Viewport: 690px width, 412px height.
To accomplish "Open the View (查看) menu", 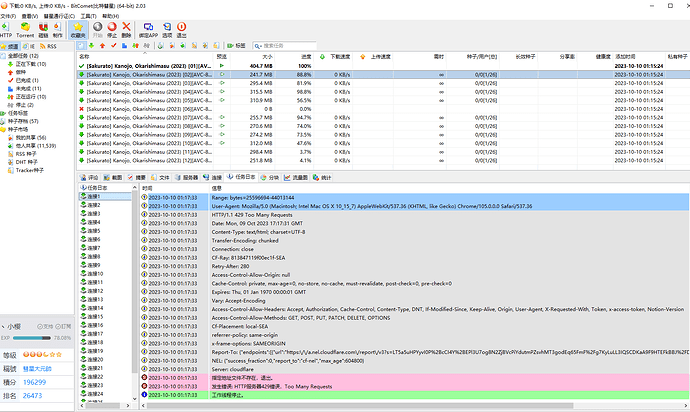I will (29, 16).
